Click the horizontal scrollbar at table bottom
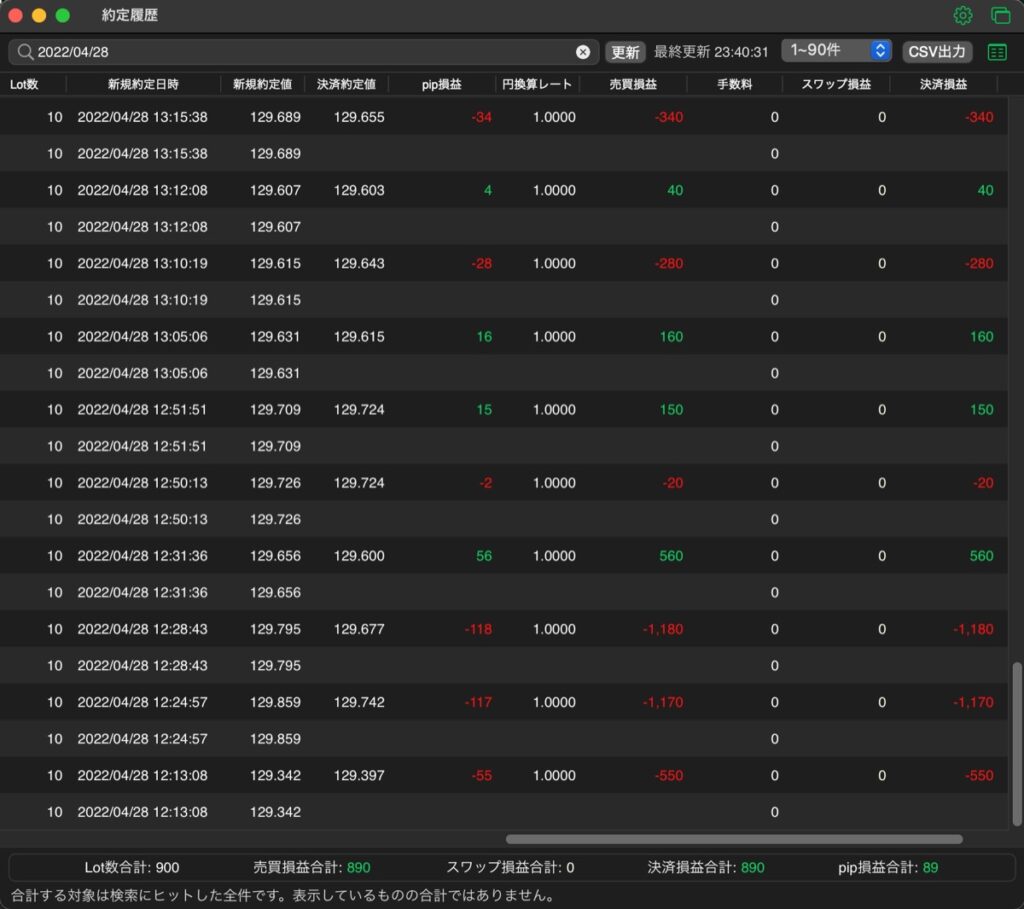This screenshot has width=1024, height=909. [734, 839]
